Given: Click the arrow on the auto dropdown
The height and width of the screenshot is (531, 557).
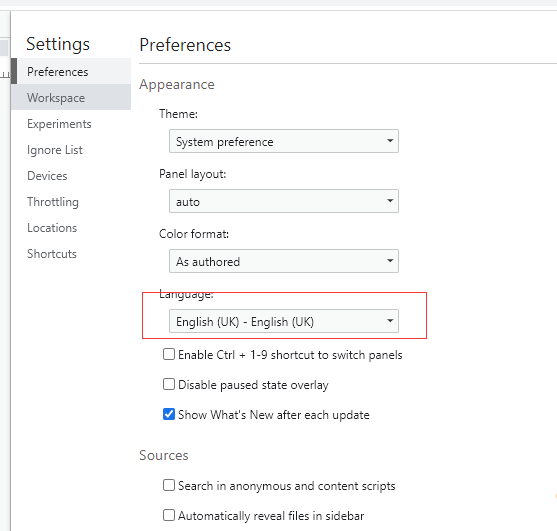Looking at the screenshot, I should (390, 201).
